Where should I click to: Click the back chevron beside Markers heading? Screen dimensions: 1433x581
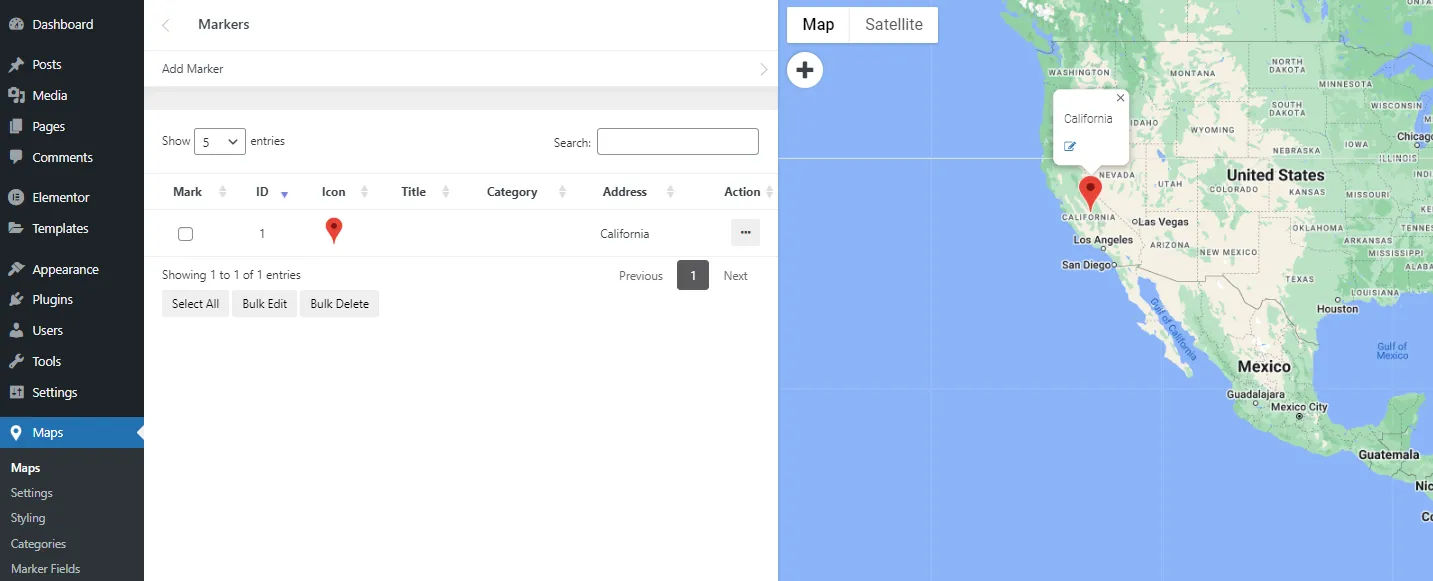165,25
